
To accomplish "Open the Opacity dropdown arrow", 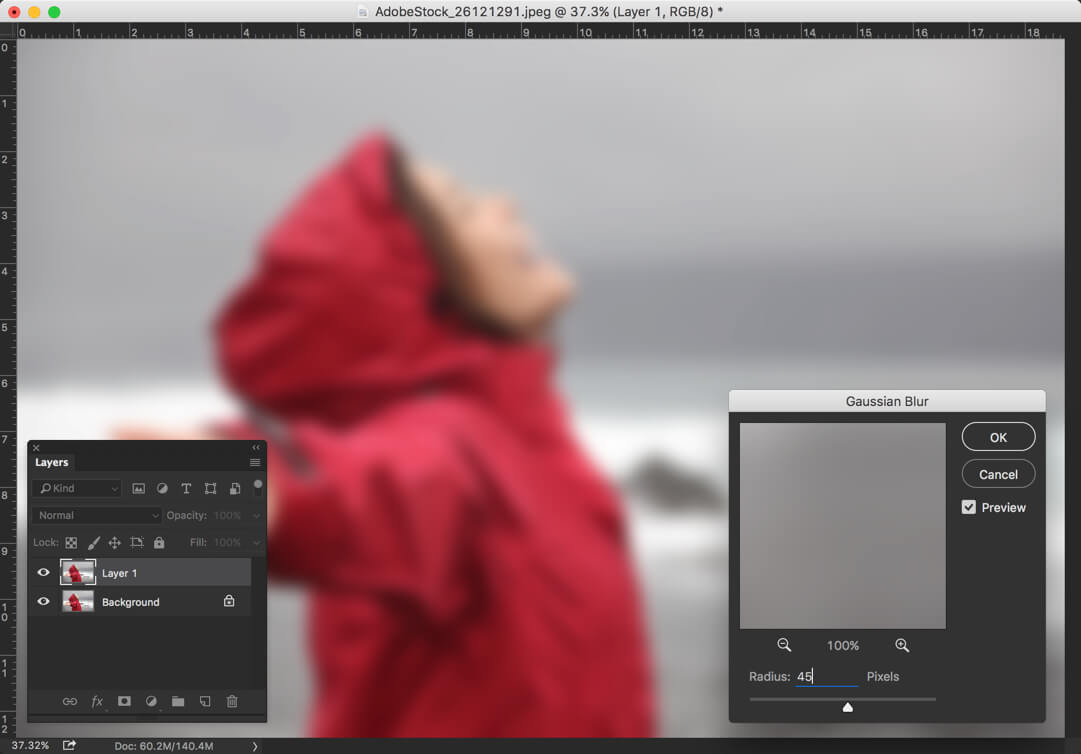I will pyautogui.click(x=256, y=516).
